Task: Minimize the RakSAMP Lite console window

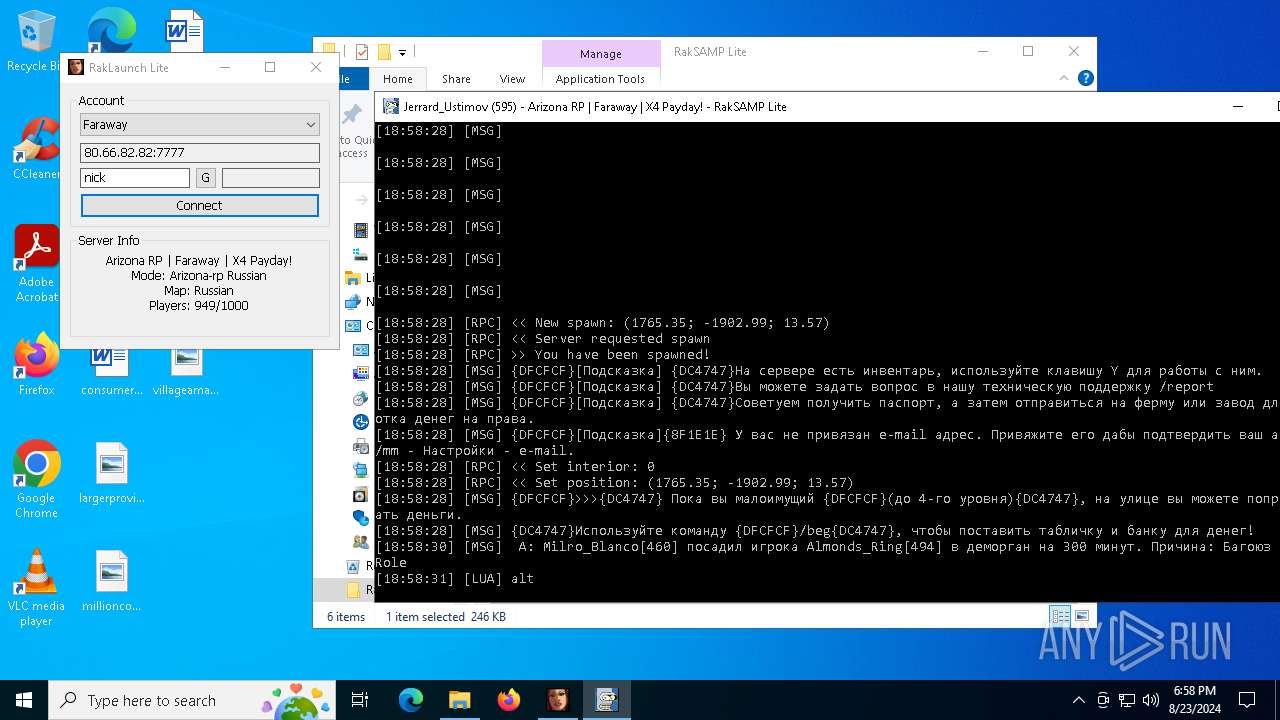Action: (x=1238, y=106)
